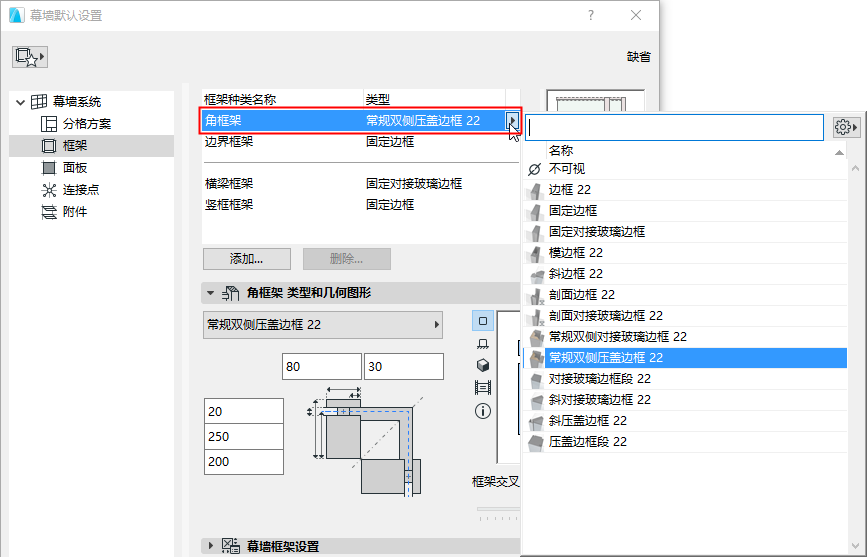Click the 对接玻璃边框段 22 profile icon

[x=536, y=380]
